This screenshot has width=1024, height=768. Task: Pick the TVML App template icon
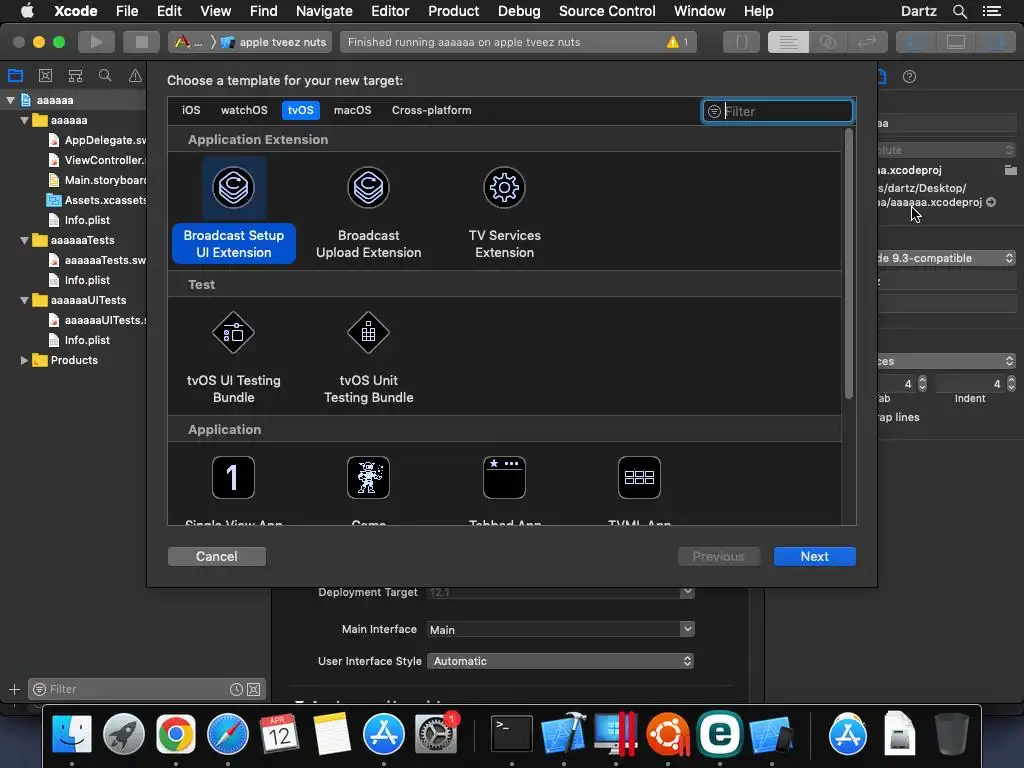pyautogui.click(x=639, y=477)
